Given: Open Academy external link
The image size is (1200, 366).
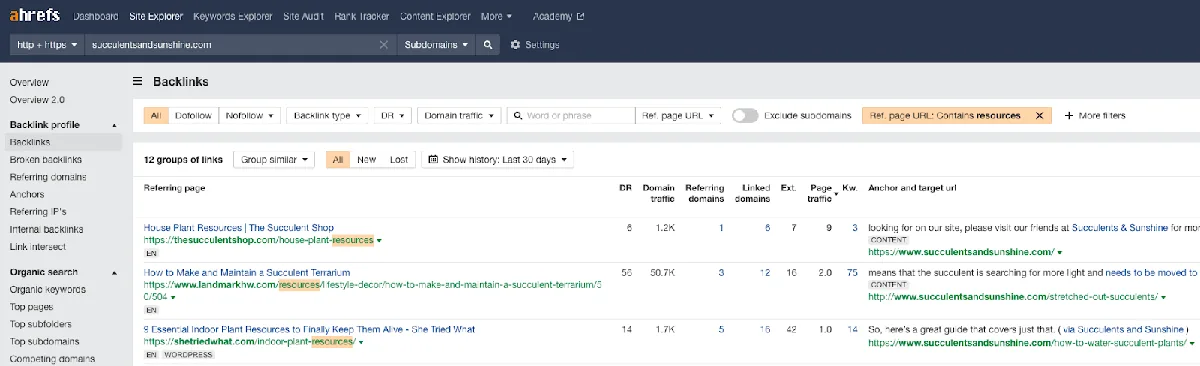Looking at the screenshot, I should [x=559, y=17].
